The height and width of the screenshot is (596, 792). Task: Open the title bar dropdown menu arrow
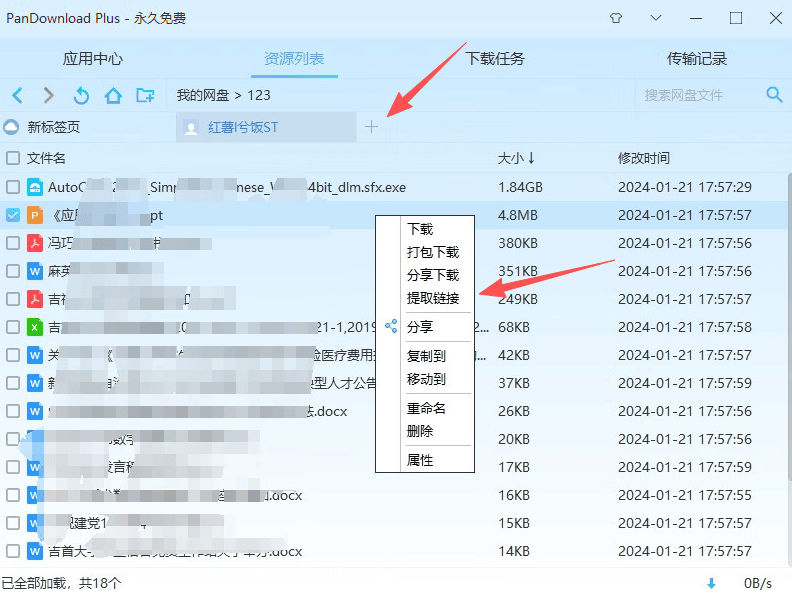tap(656, 18)
